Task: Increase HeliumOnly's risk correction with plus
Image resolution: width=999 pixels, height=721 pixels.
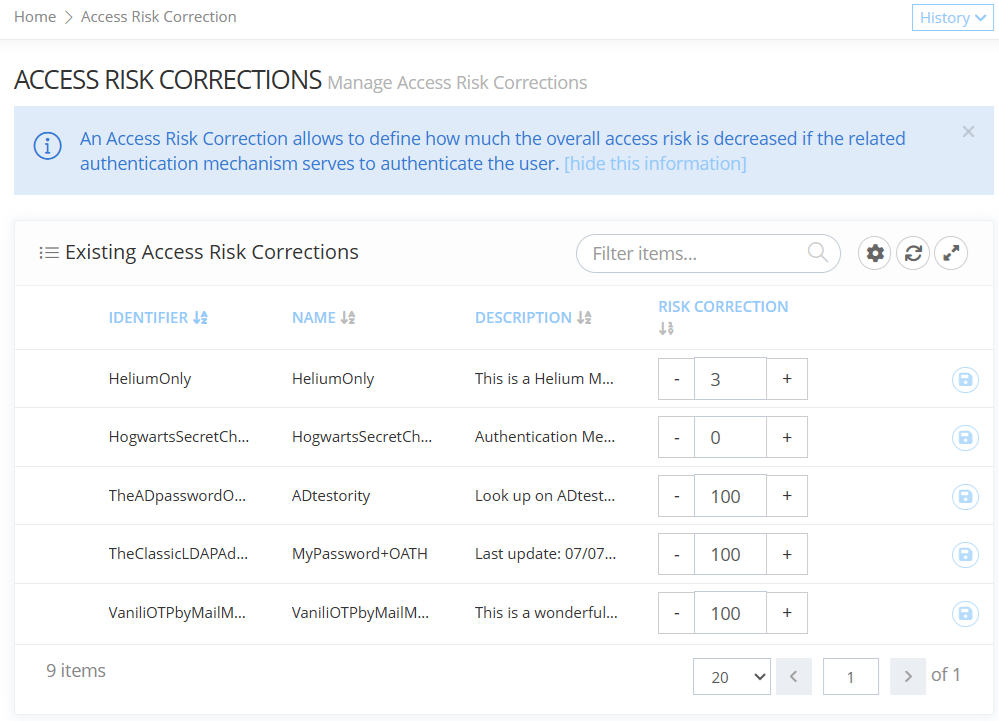Action: [786, 379]
